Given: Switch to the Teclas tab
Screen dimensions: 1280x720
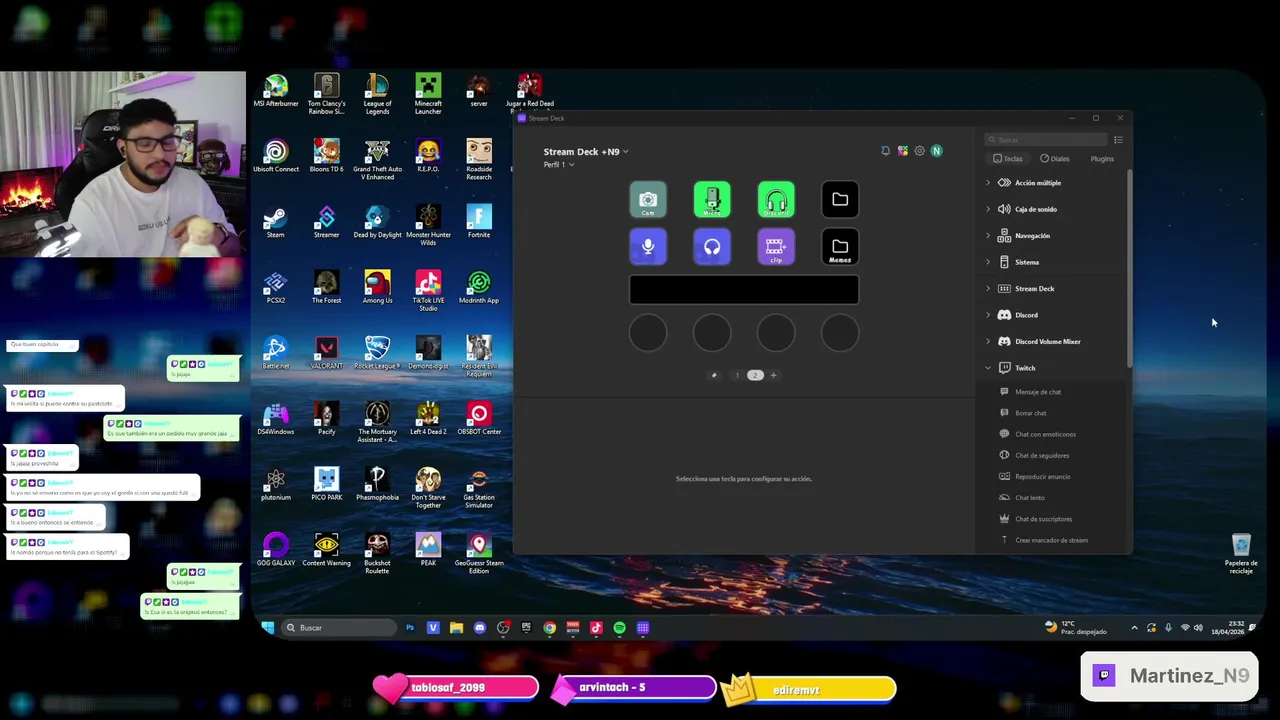Looking at the screenshot, I should click(x=1008, y=159).
